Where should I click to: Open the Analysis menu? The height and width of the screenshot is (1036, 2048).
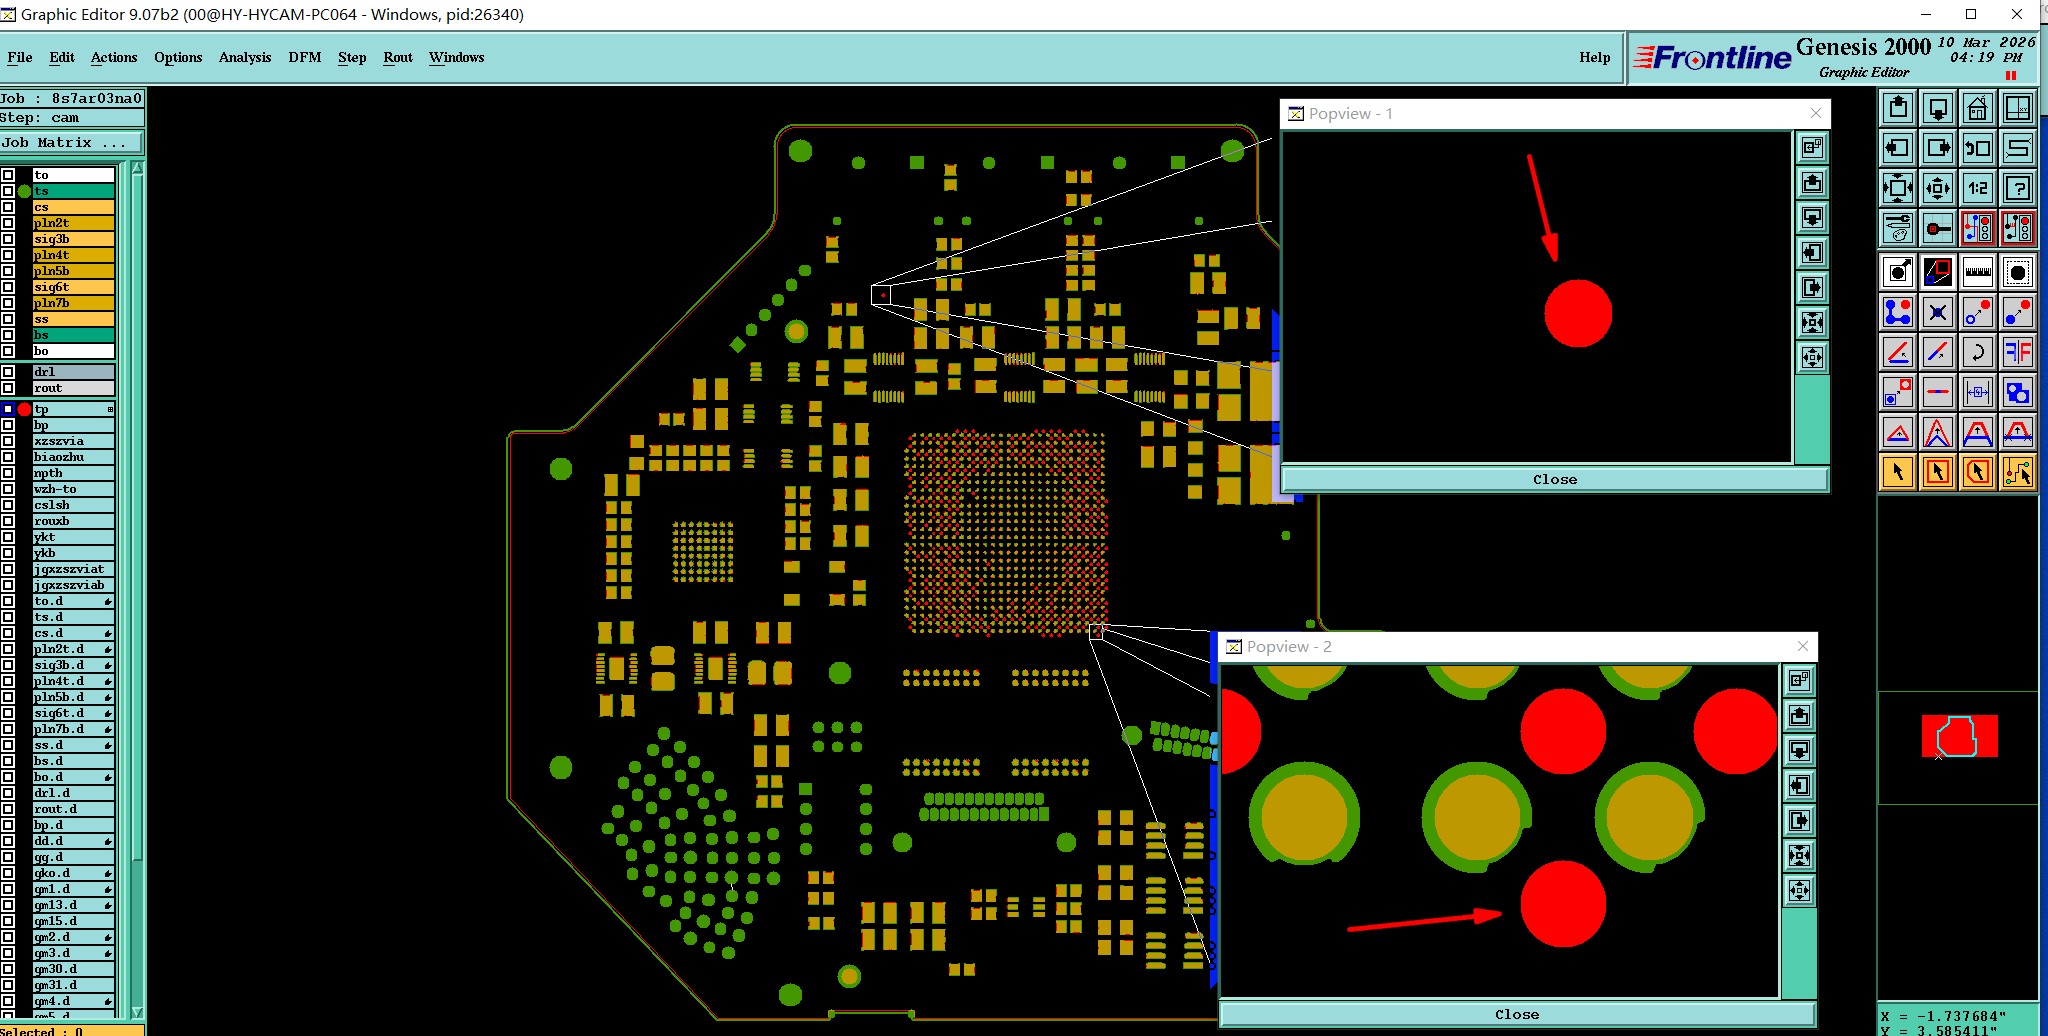(x=245, y=57)
